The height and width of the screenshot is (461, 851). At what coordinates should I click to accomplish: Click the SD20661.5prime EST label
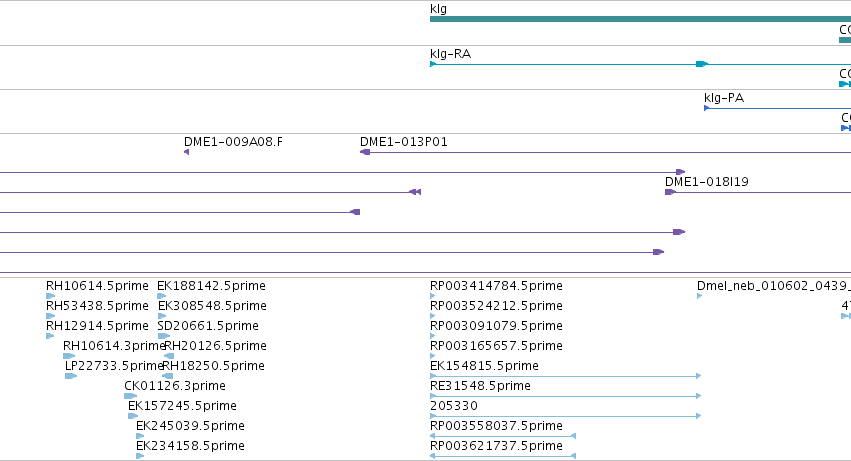tap(208, 326)
